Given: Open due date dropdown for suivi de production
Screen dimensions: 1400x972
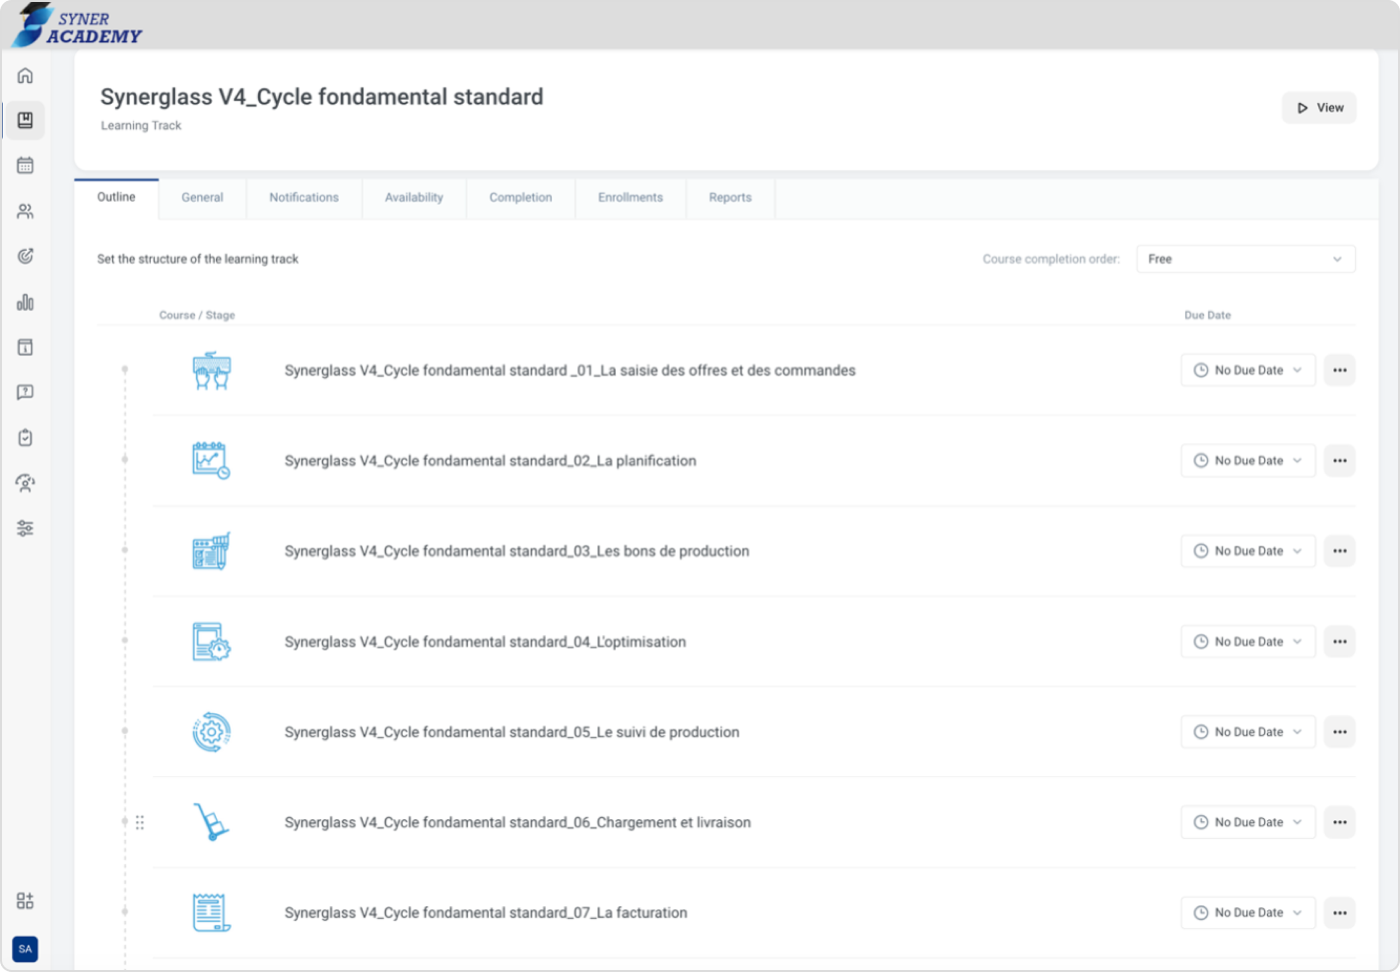Looking at the screenshot, I should pos(1248,732).
